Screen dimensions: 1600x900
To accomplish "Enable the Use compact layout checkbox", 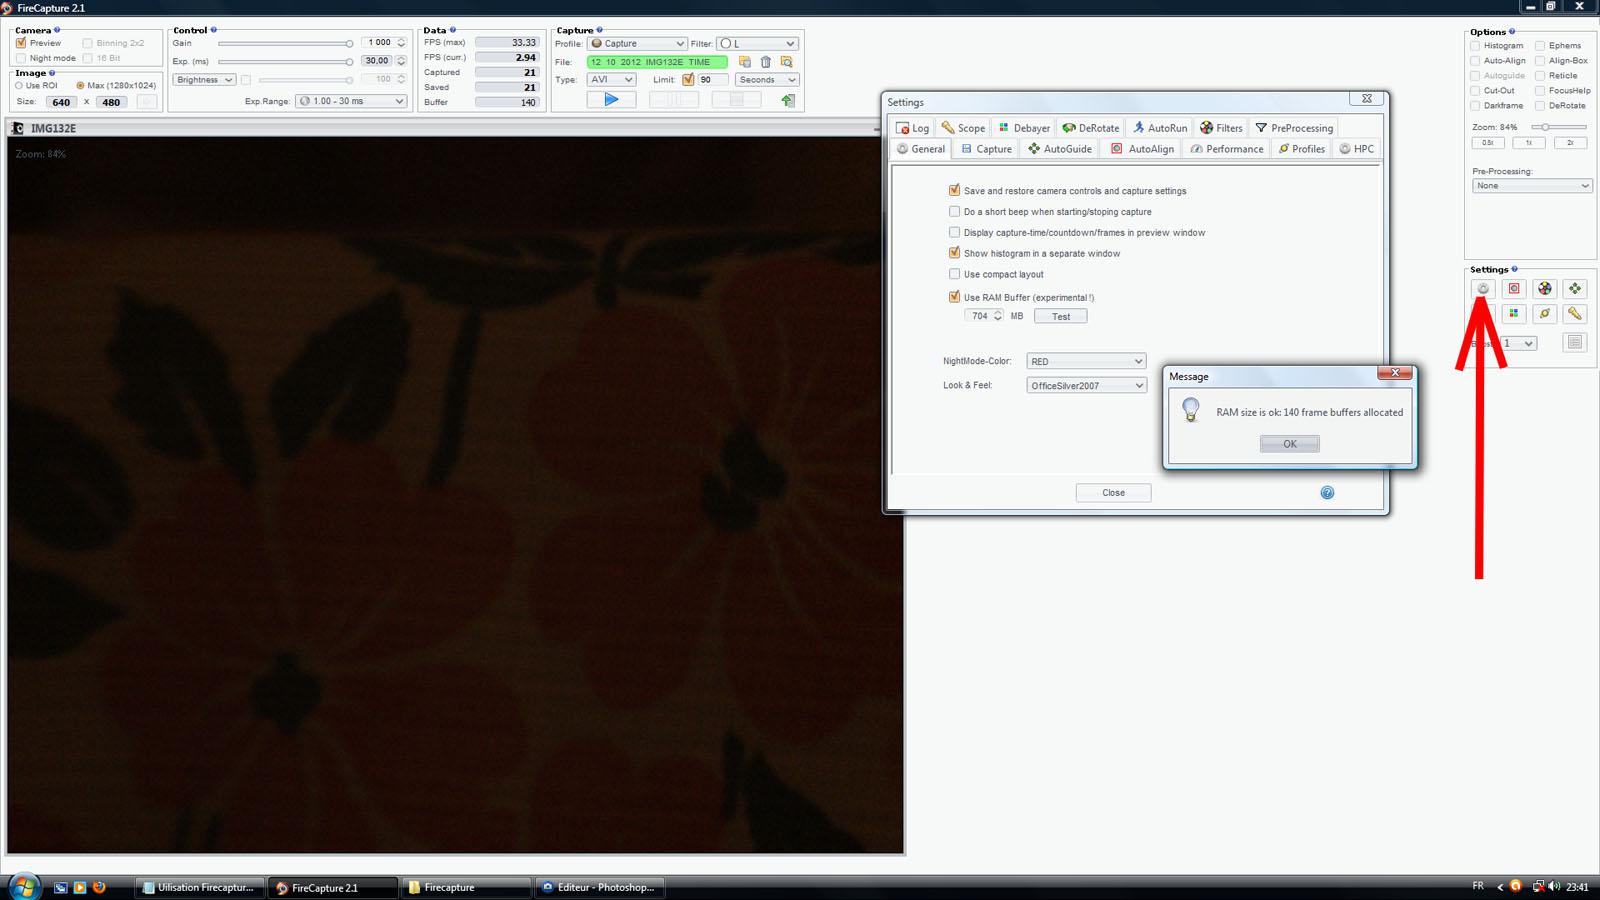I will (x=954, y=274).
